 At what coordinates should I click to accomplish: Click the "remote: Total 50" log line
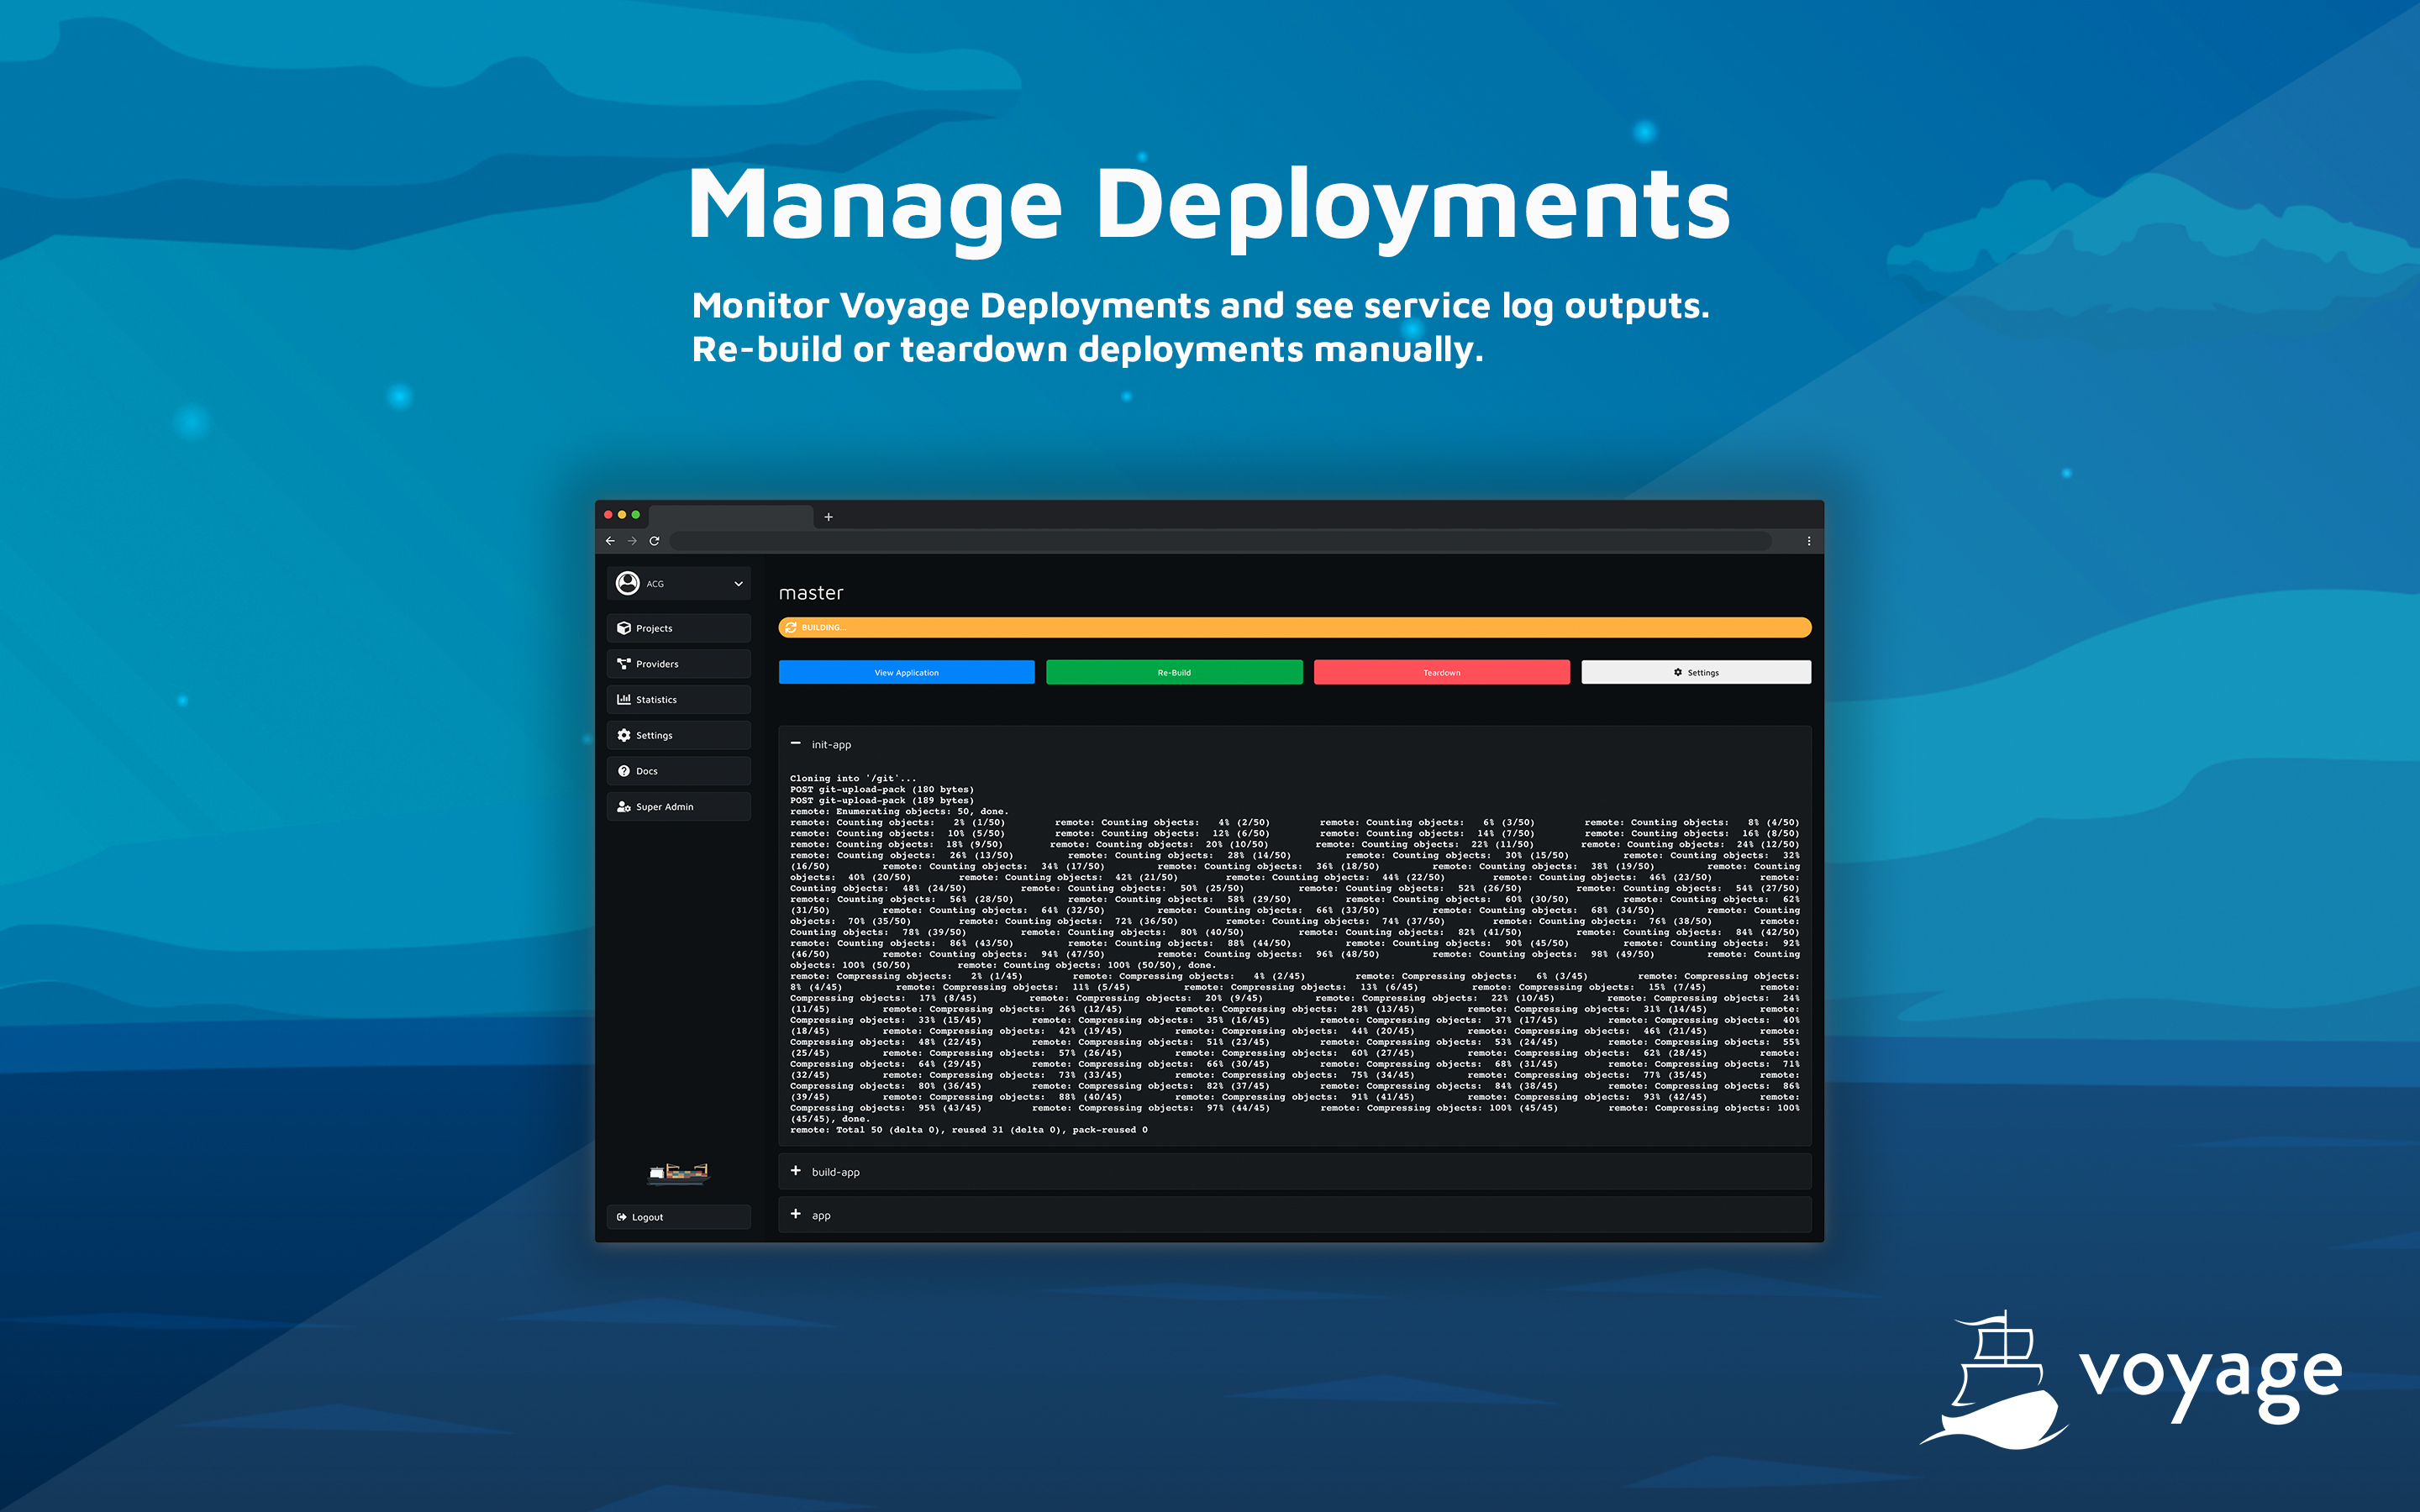(969, 1130)
